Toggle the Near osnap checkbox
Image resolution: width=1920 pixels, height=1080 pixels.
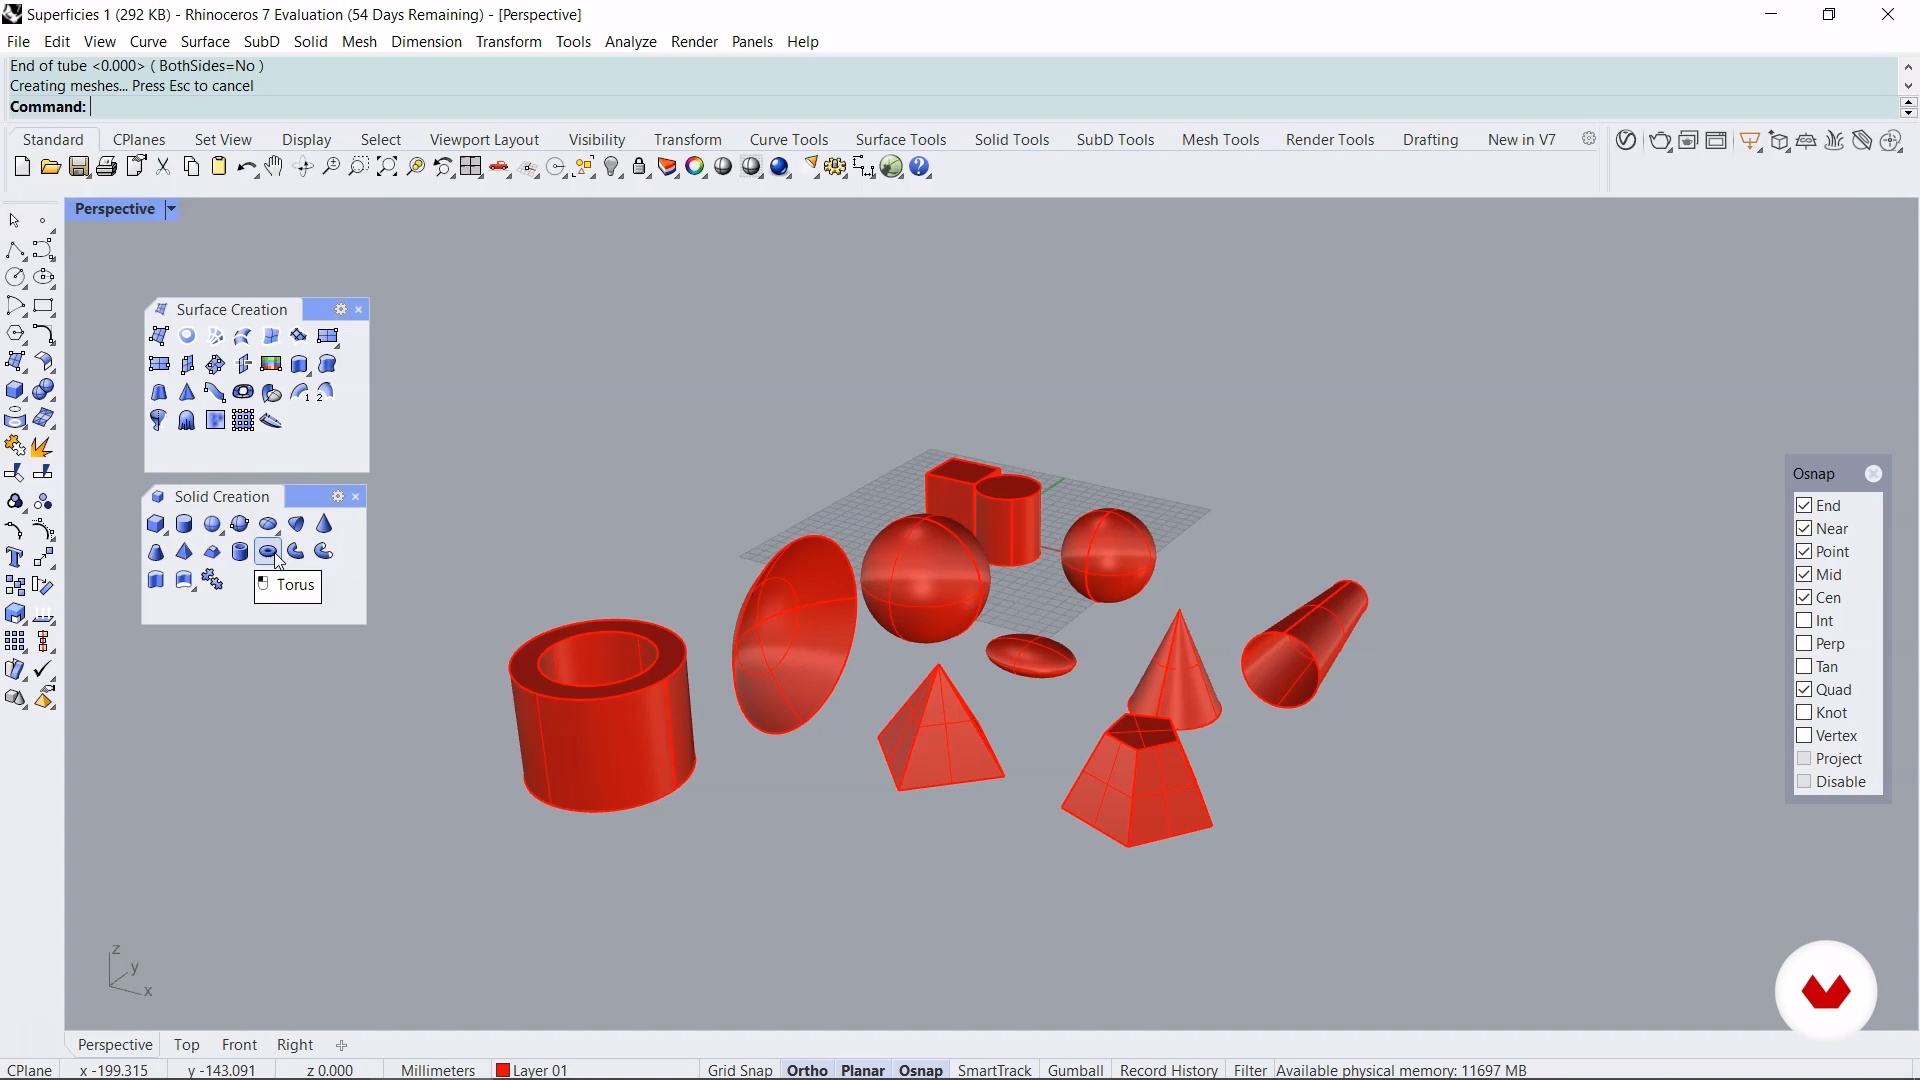pyautogui.click(x=1804, y=528)
